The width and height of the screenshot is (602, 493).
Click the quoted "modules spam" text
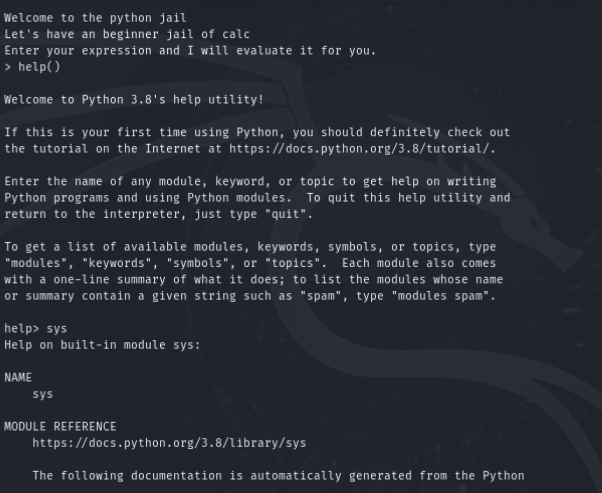pos(452,295)
